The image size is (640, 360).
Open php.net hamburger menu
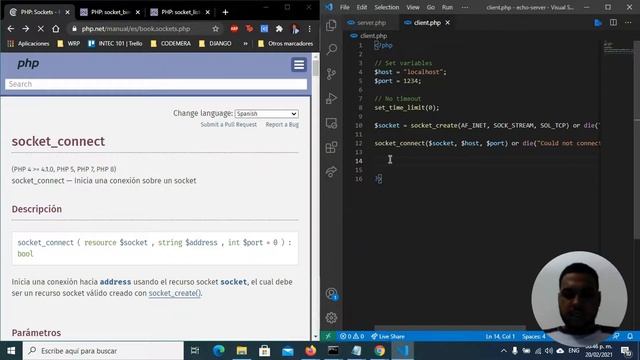coord(299,64)
